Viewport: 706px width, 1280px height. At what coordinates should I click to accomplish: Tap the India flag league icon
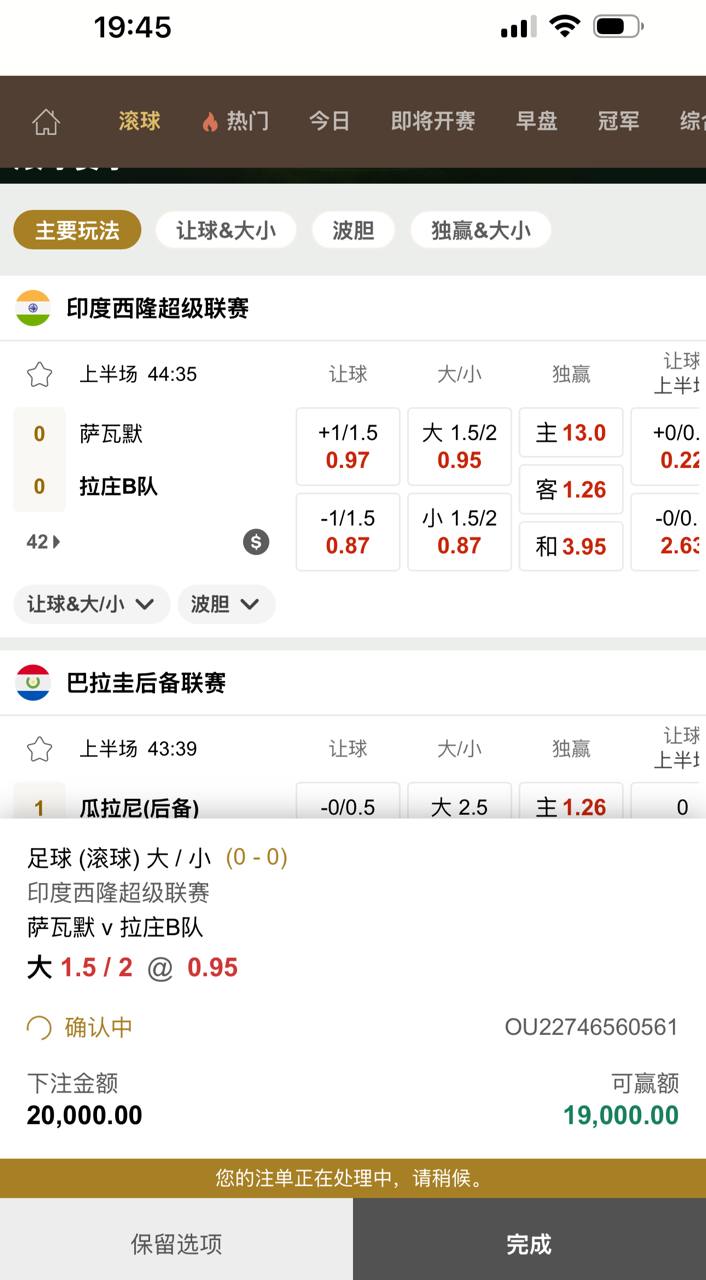pos(33,308)
